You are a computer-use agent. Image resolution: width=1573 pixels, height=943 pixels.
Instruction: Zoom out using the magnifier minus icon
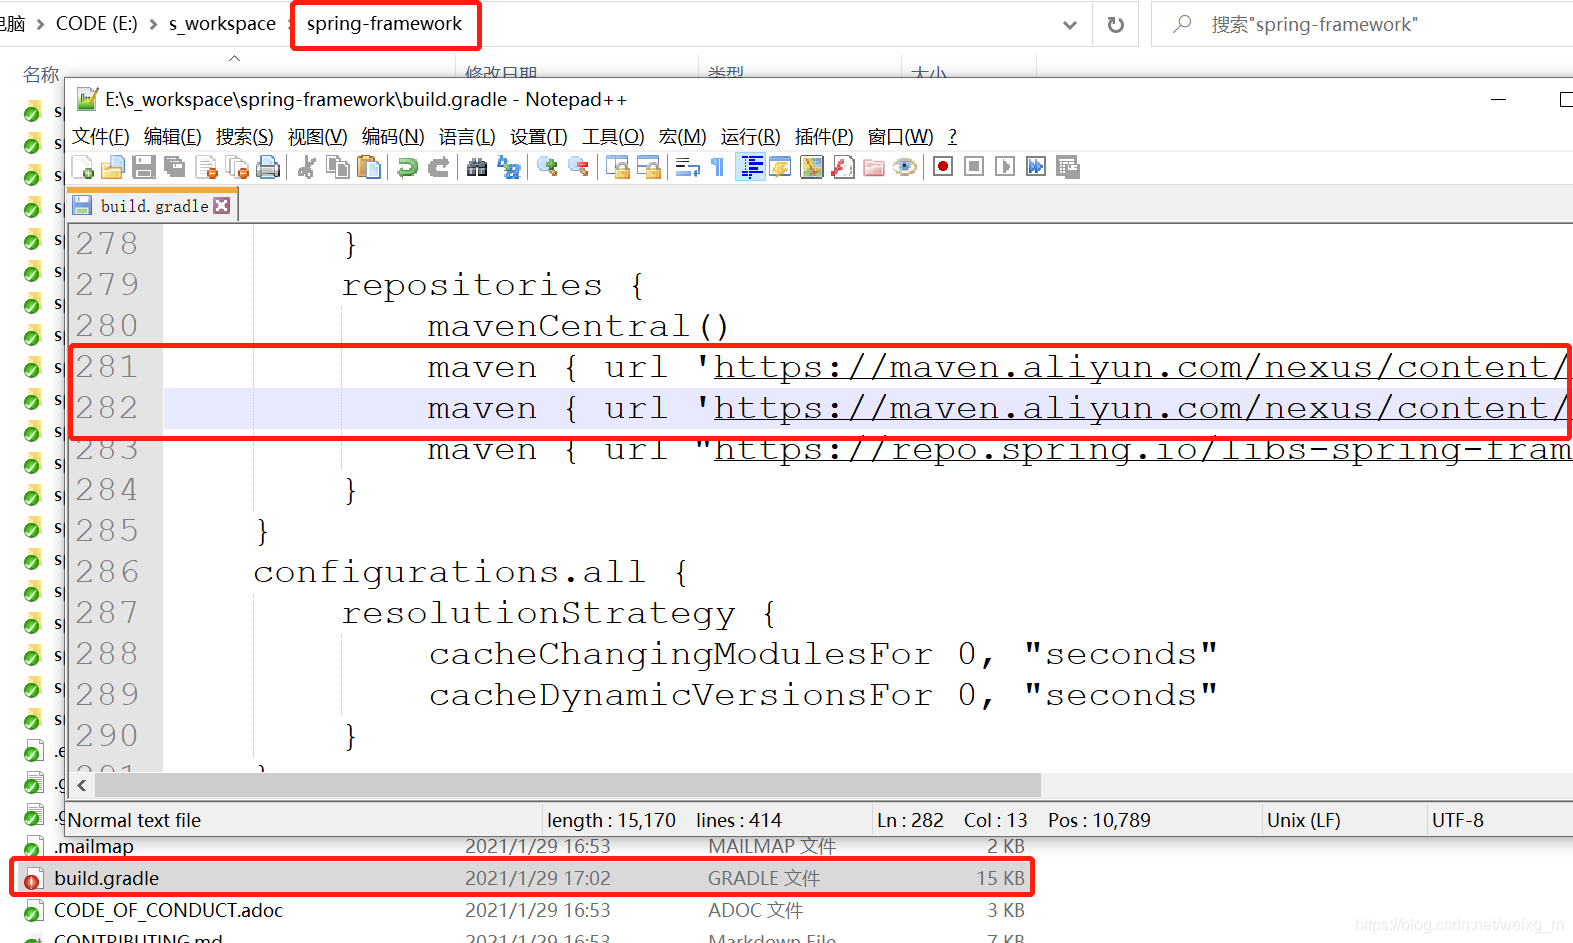tap(578, 167)
